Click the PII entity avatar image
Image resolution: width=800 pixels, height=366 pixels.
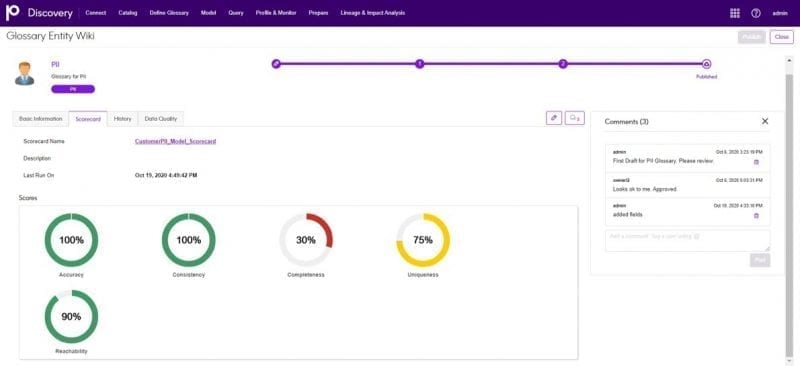(24, 74)
